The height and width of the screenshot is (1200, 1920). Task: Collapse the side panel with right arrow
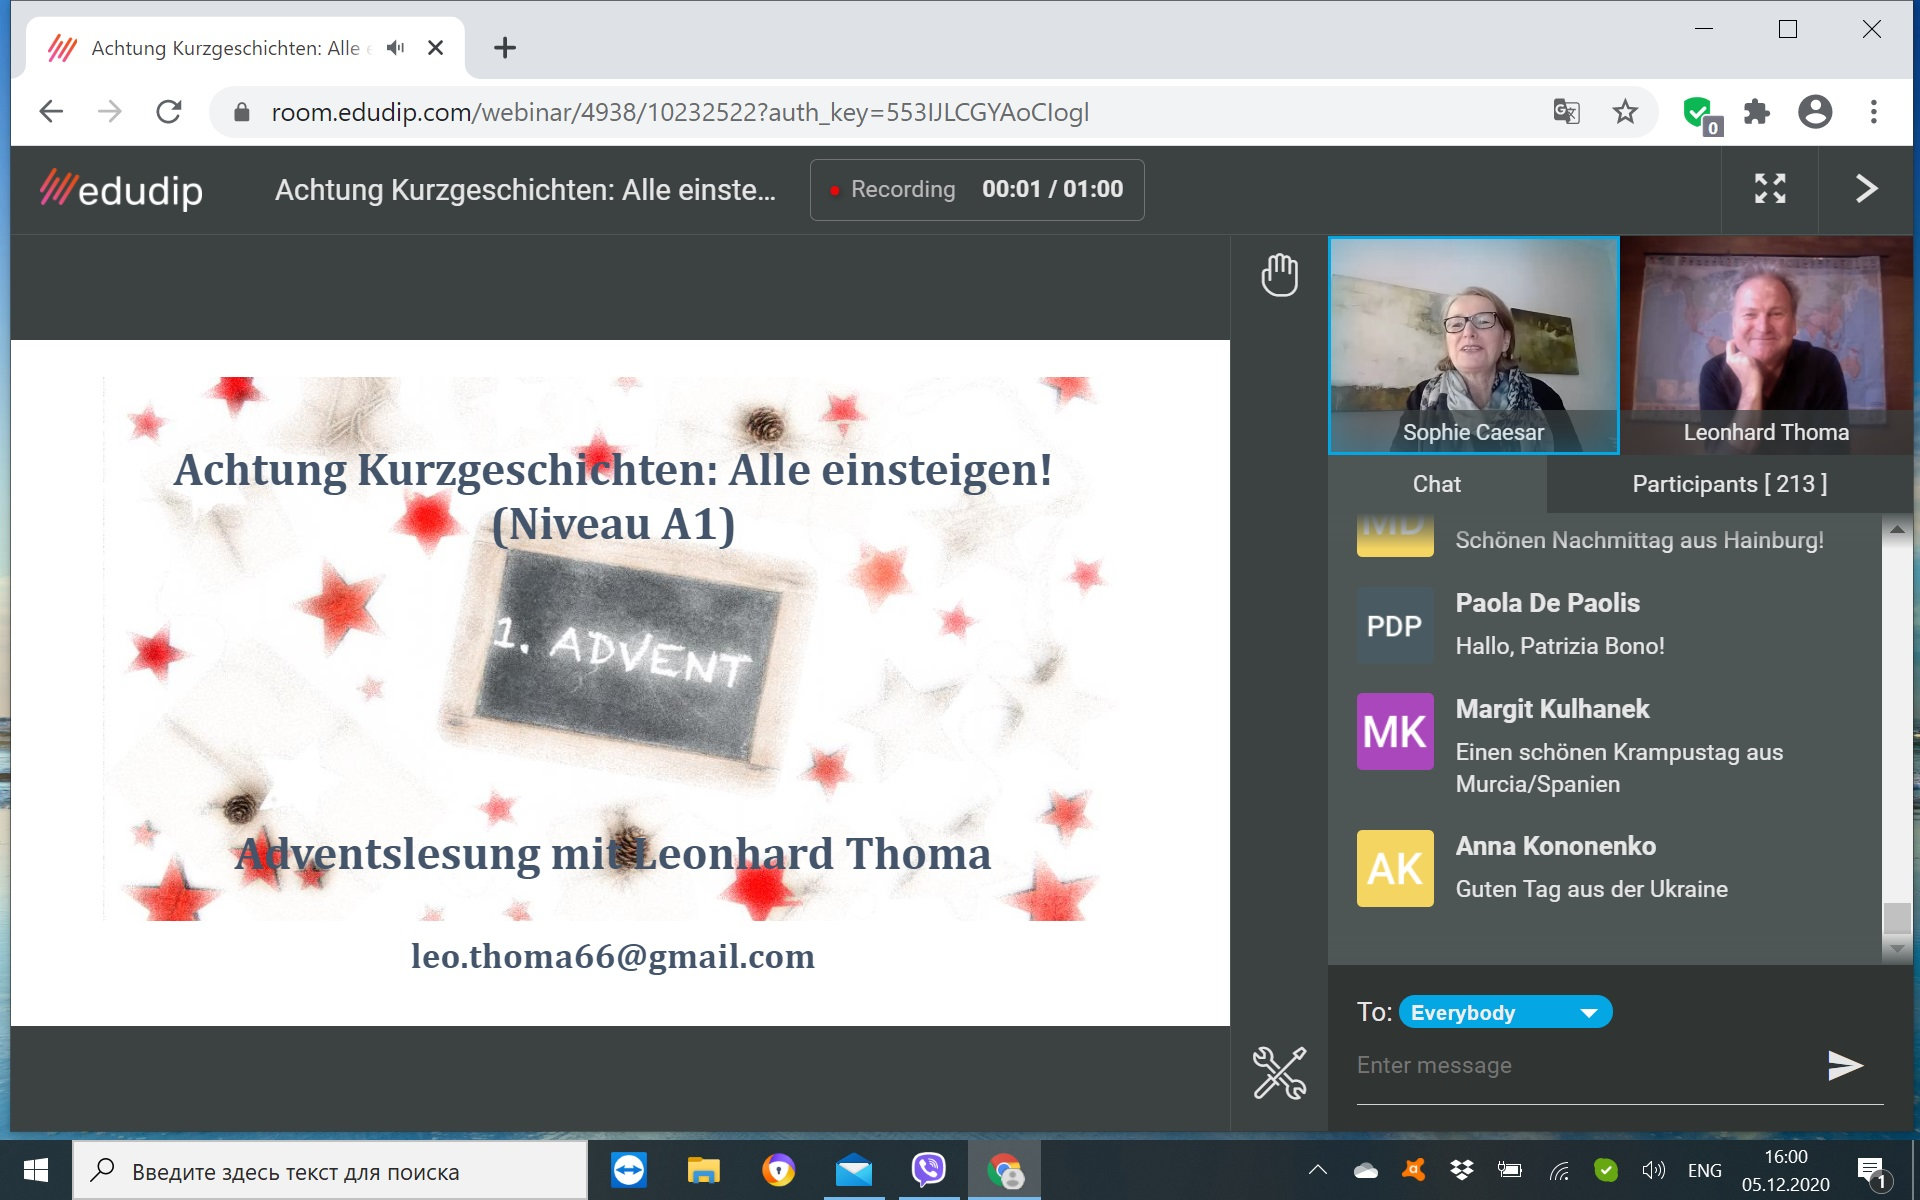click(x=1866, y=189)
